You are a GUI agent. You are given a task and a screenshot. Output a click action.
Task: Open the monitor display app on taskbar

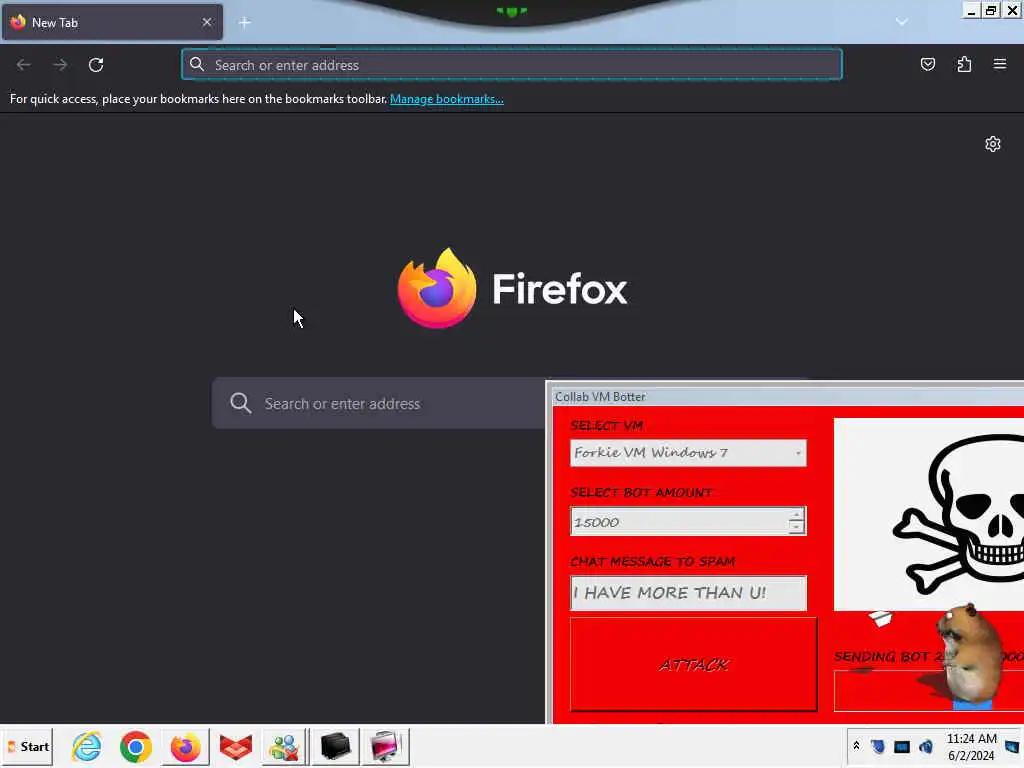pyautogui.click(x=385, y=746)
